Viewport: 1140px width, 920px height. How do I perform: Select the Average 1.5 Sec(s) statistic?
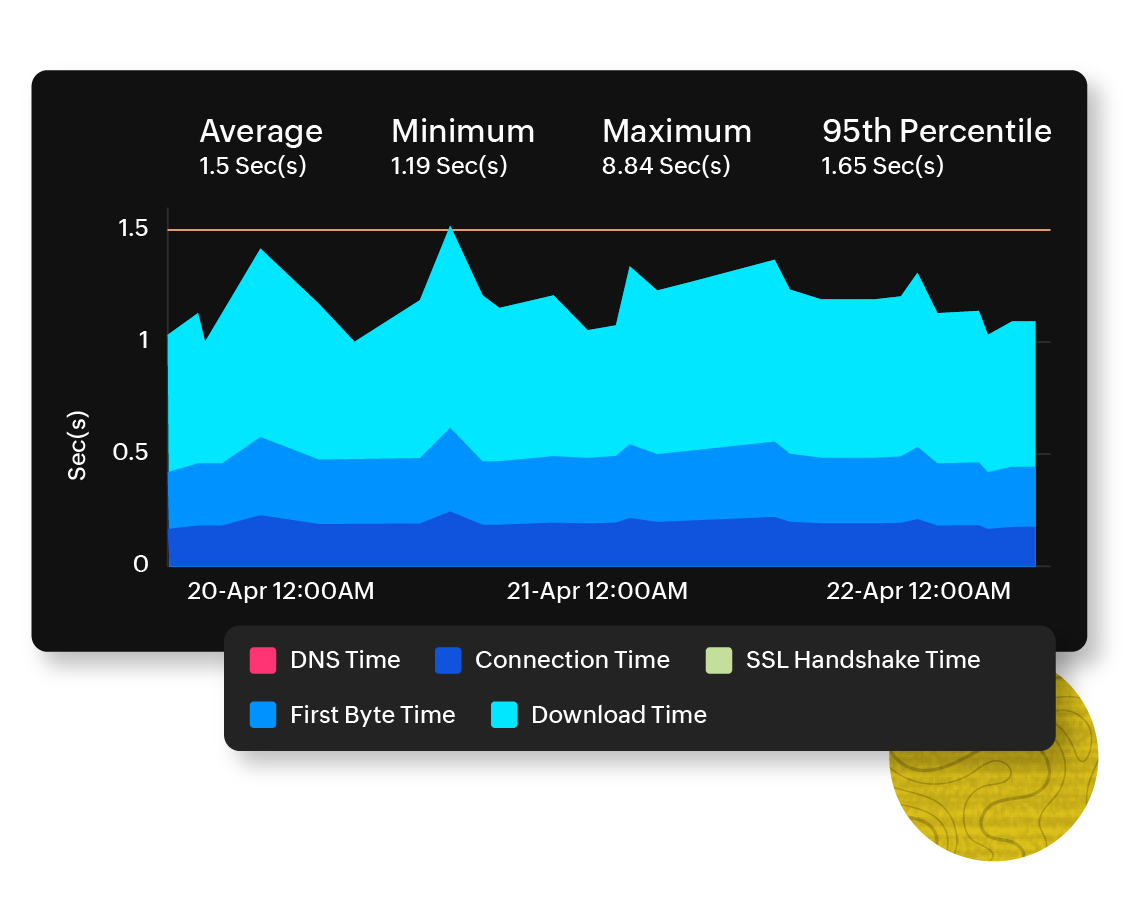point(260,146)
